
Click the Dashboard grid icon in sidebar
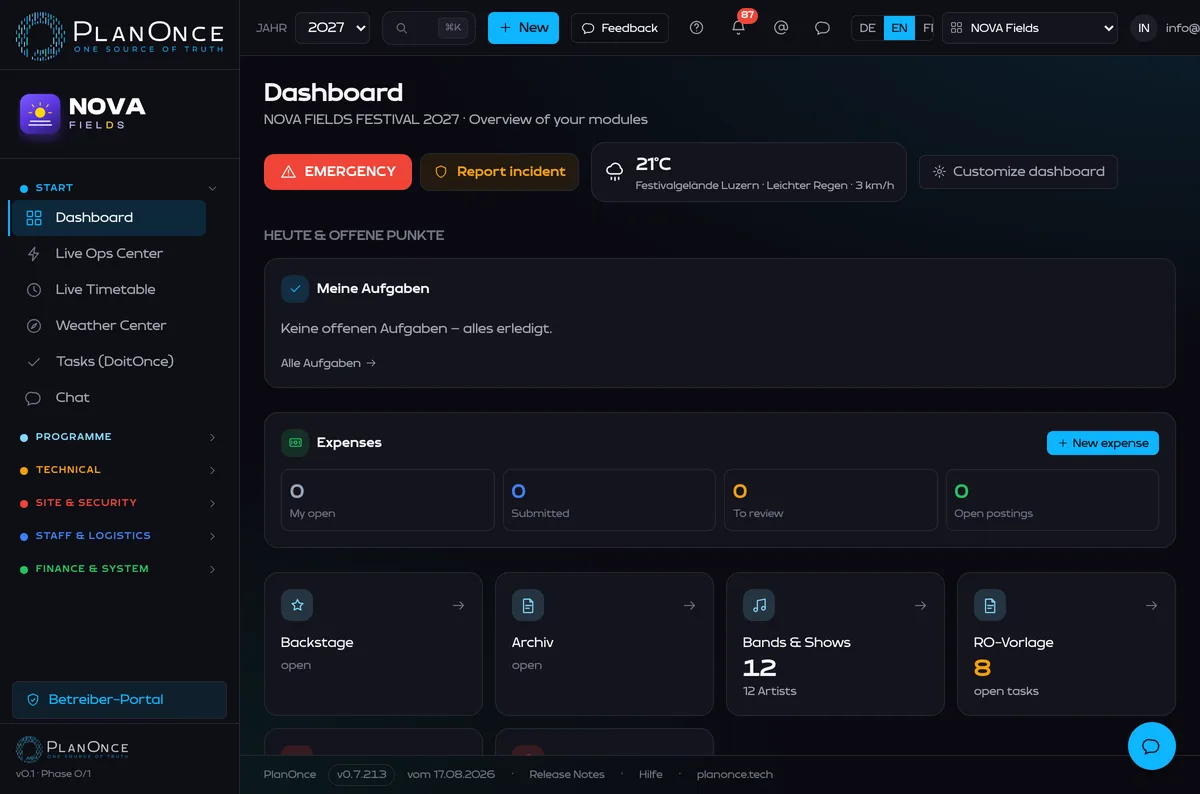34,218
